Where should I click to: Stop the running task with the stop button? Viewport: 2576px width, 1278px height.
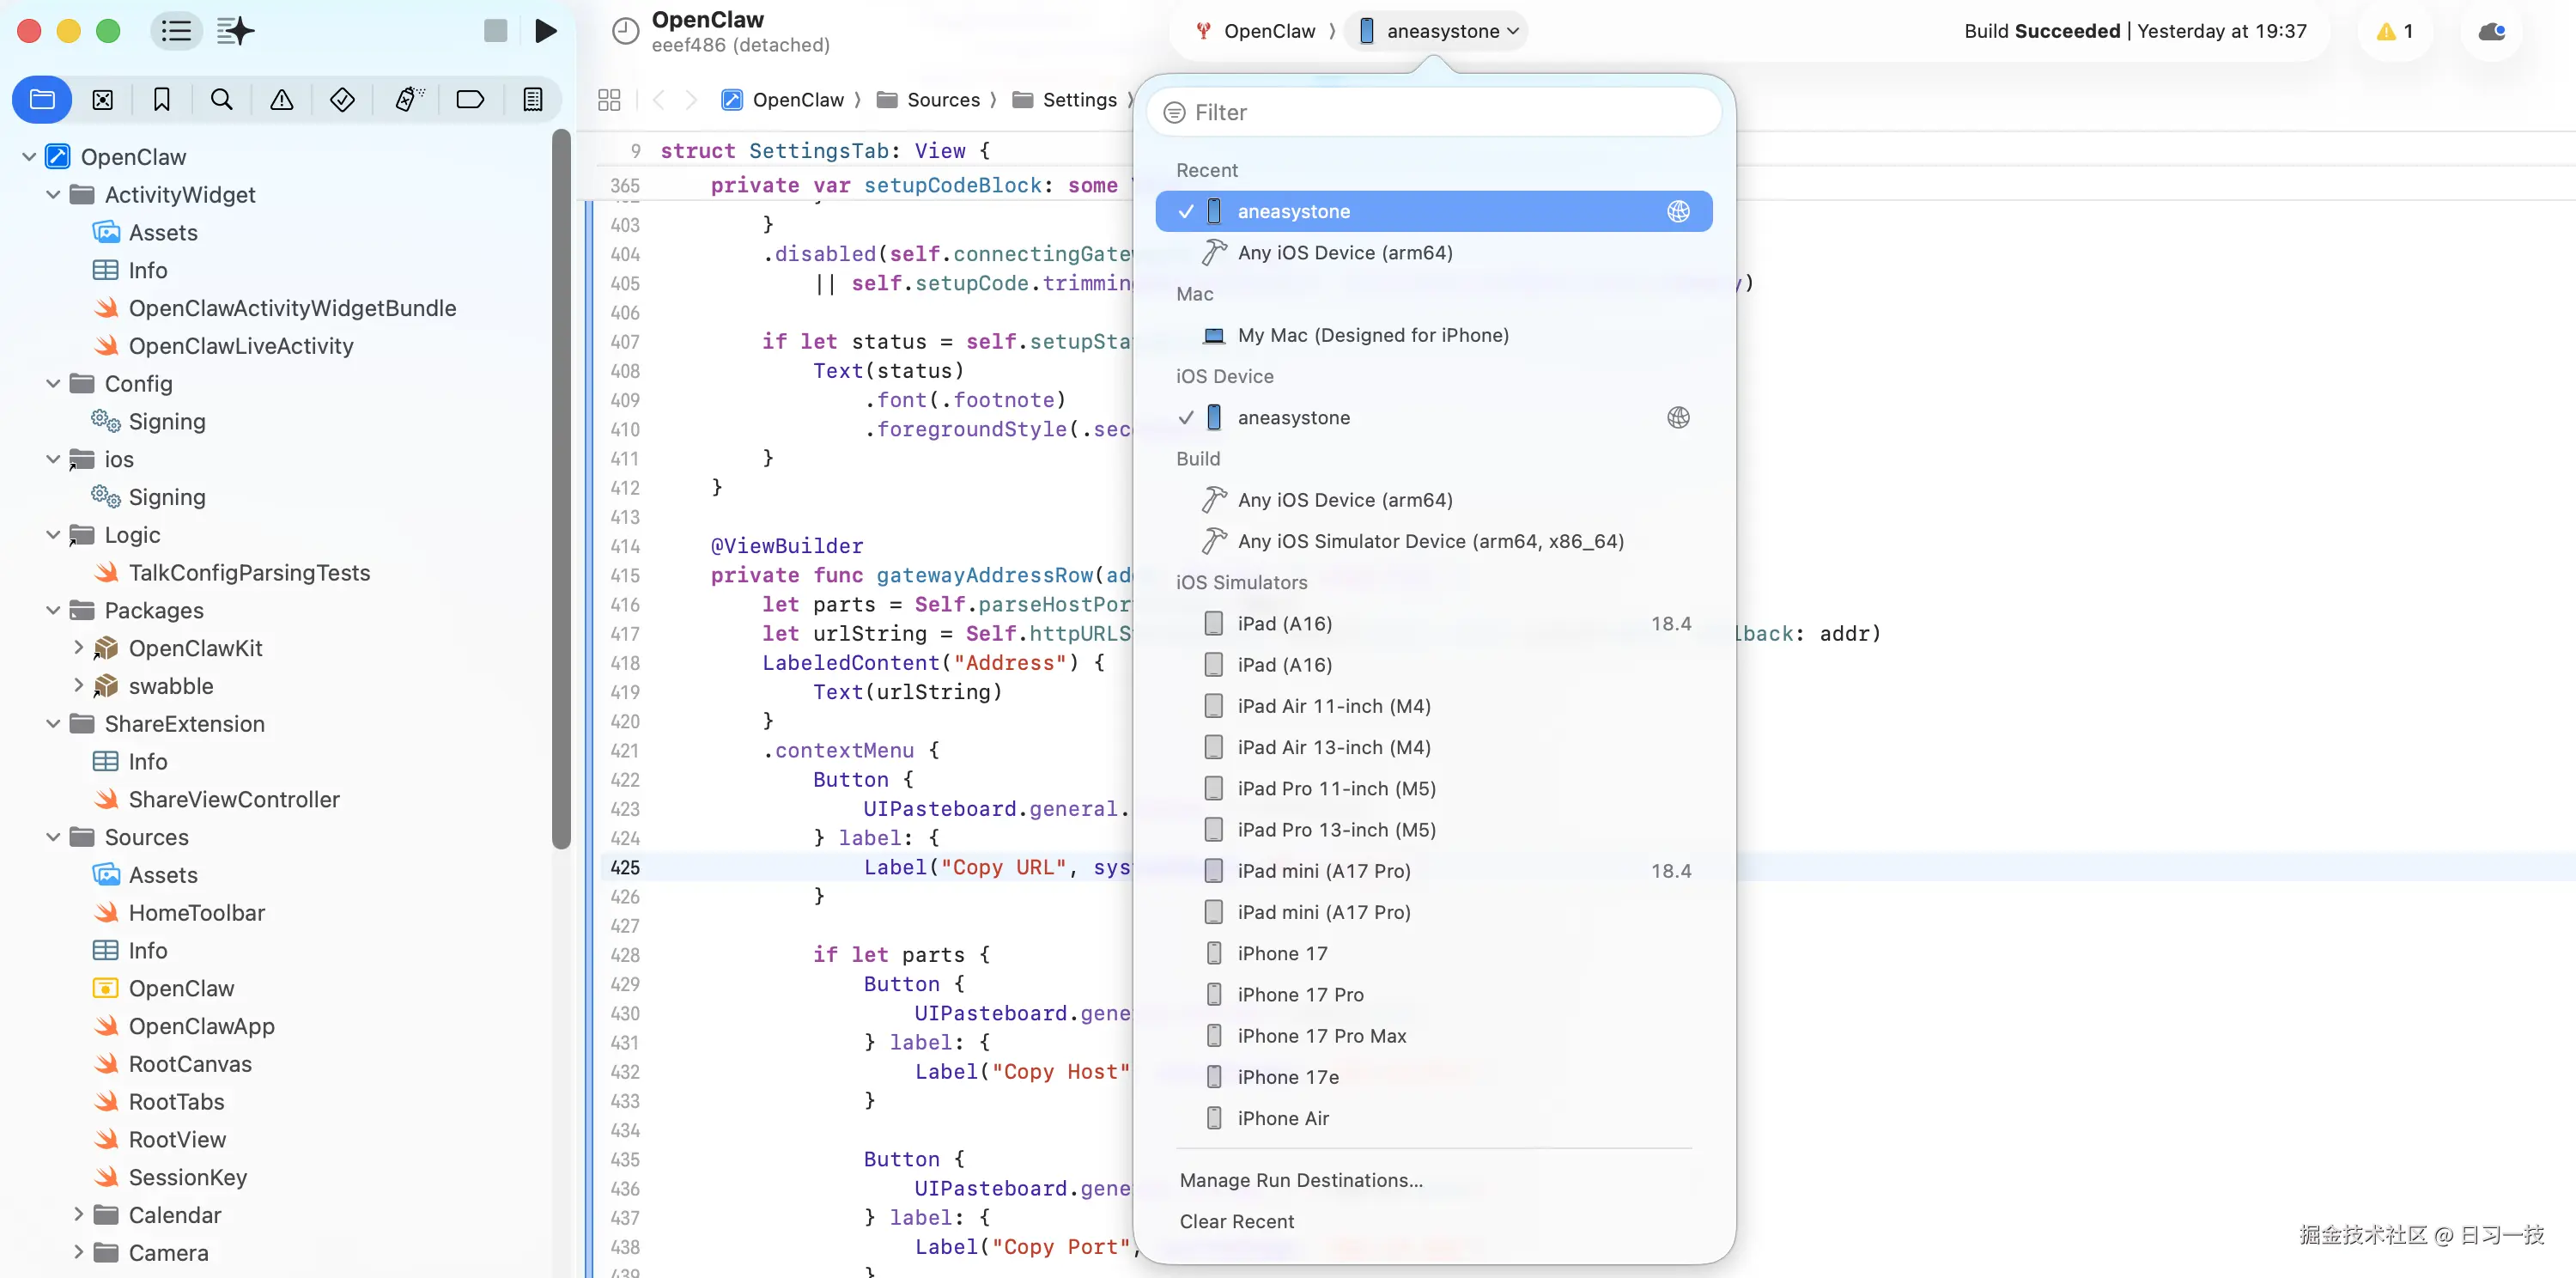[496, 31]
